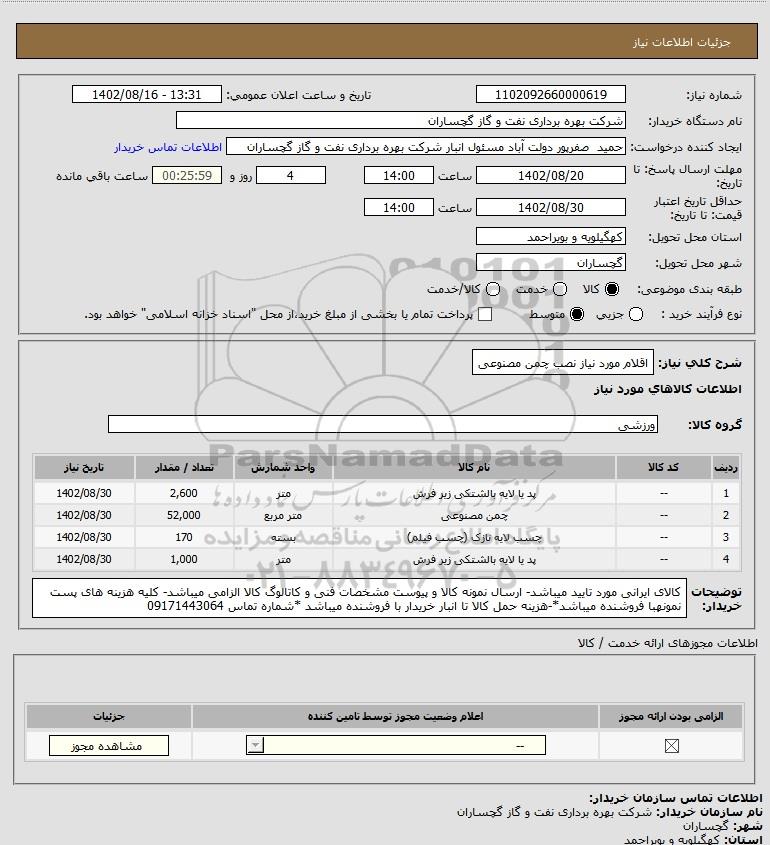Click the buyer organization name field
This screenshot has width=770, height=845.
401,121
